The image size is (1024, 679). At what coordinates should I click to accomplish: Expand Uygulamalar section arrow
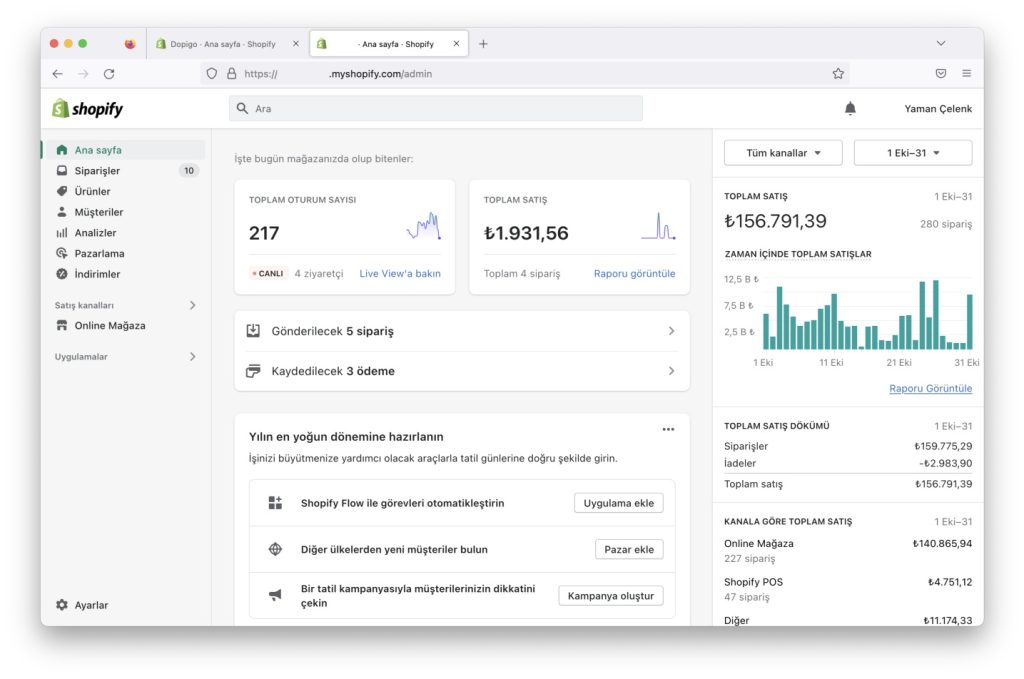193,356
